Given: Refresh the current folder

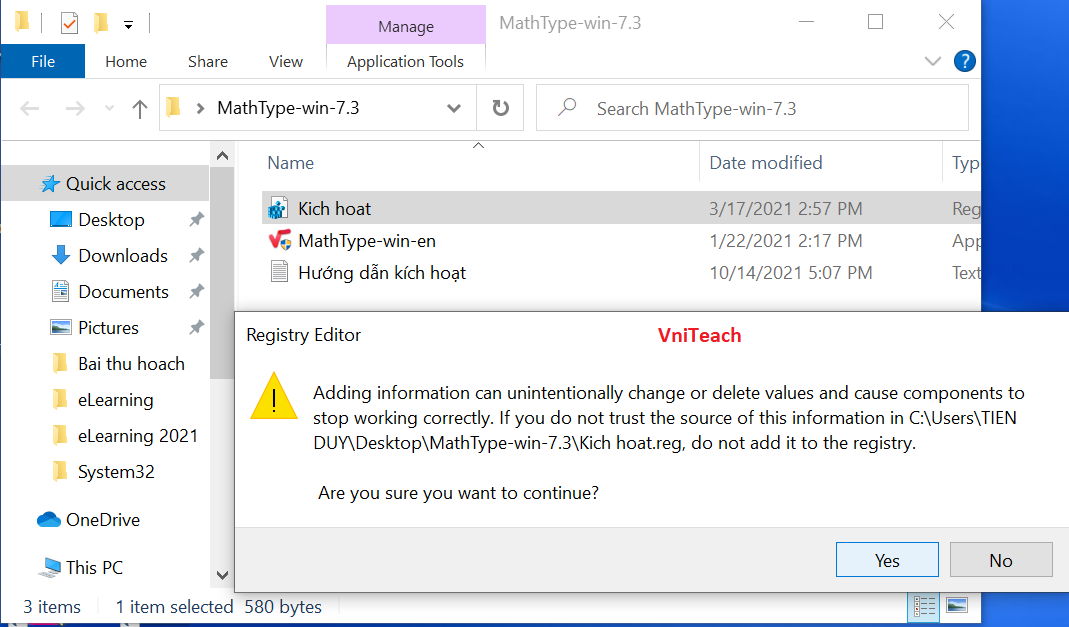Looking at the screenshot, I should [x=500, y=108].
